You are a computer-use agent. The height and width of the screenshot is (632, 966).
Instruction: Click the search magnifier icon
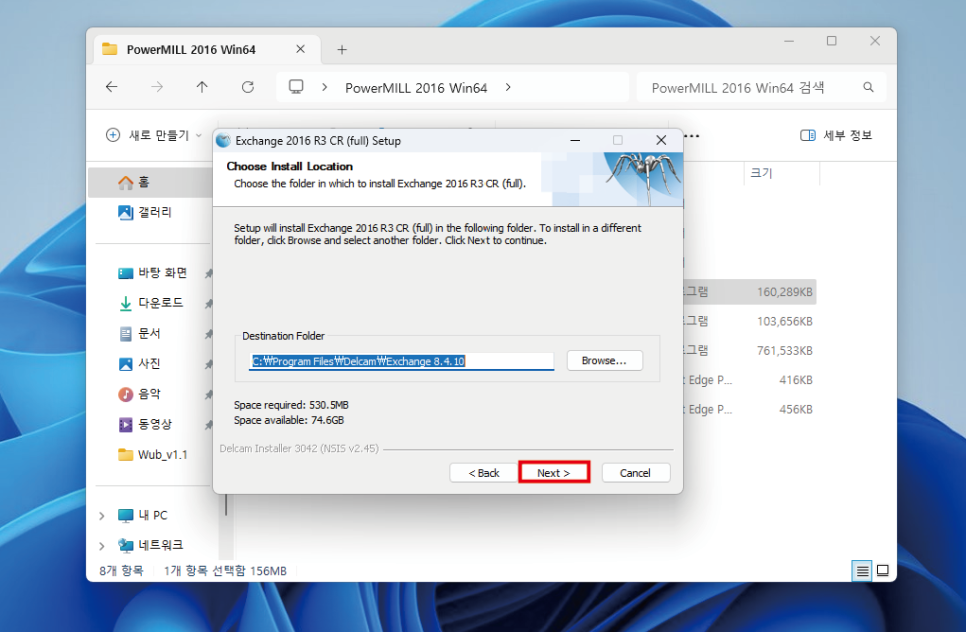868,87
